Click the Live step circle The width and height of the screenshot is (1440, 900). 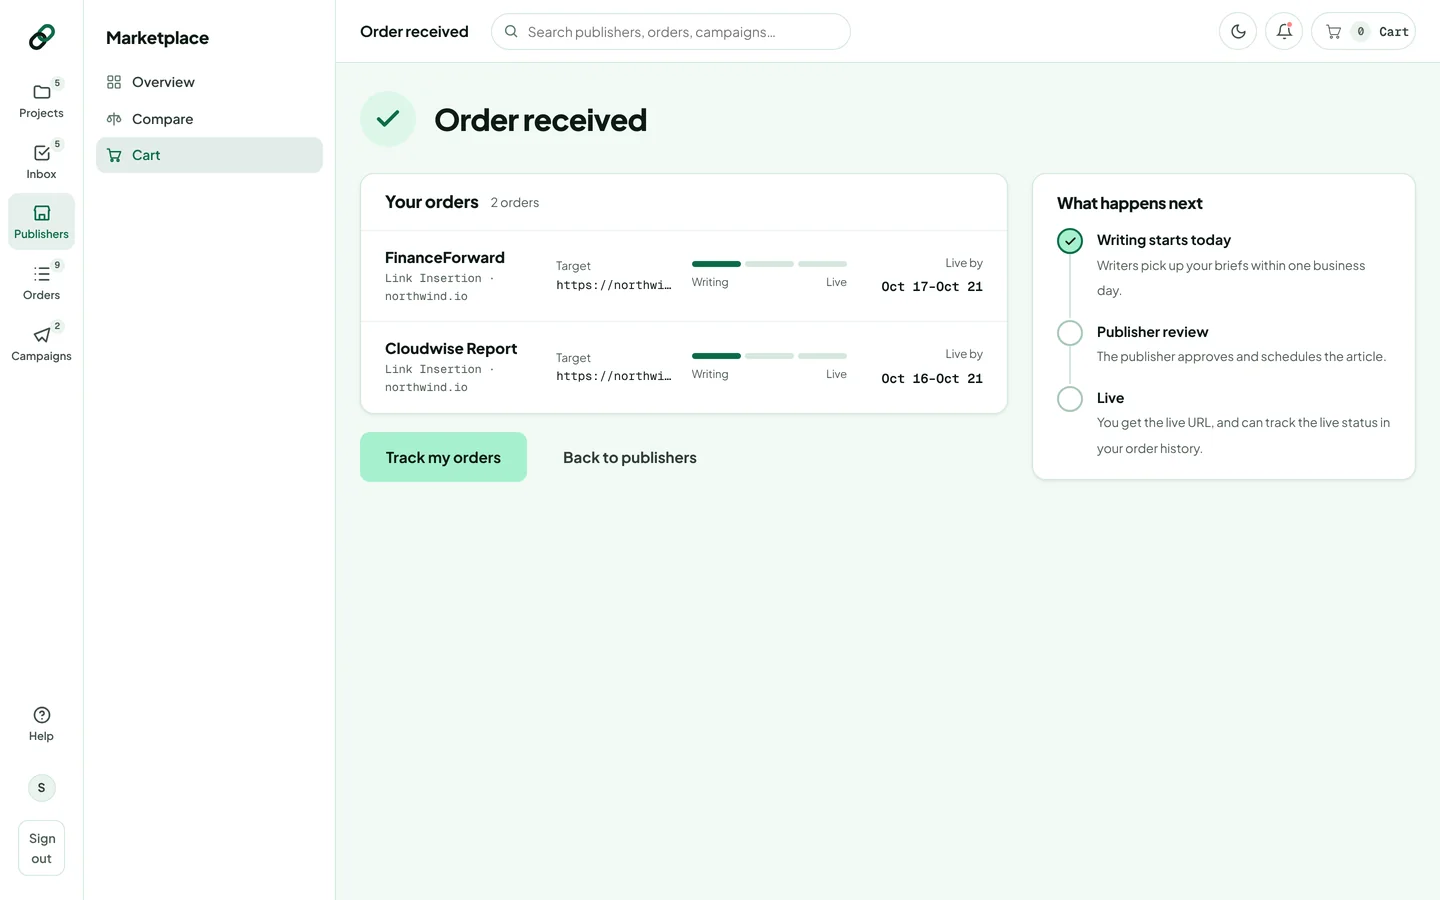[x=1070, y=399]
